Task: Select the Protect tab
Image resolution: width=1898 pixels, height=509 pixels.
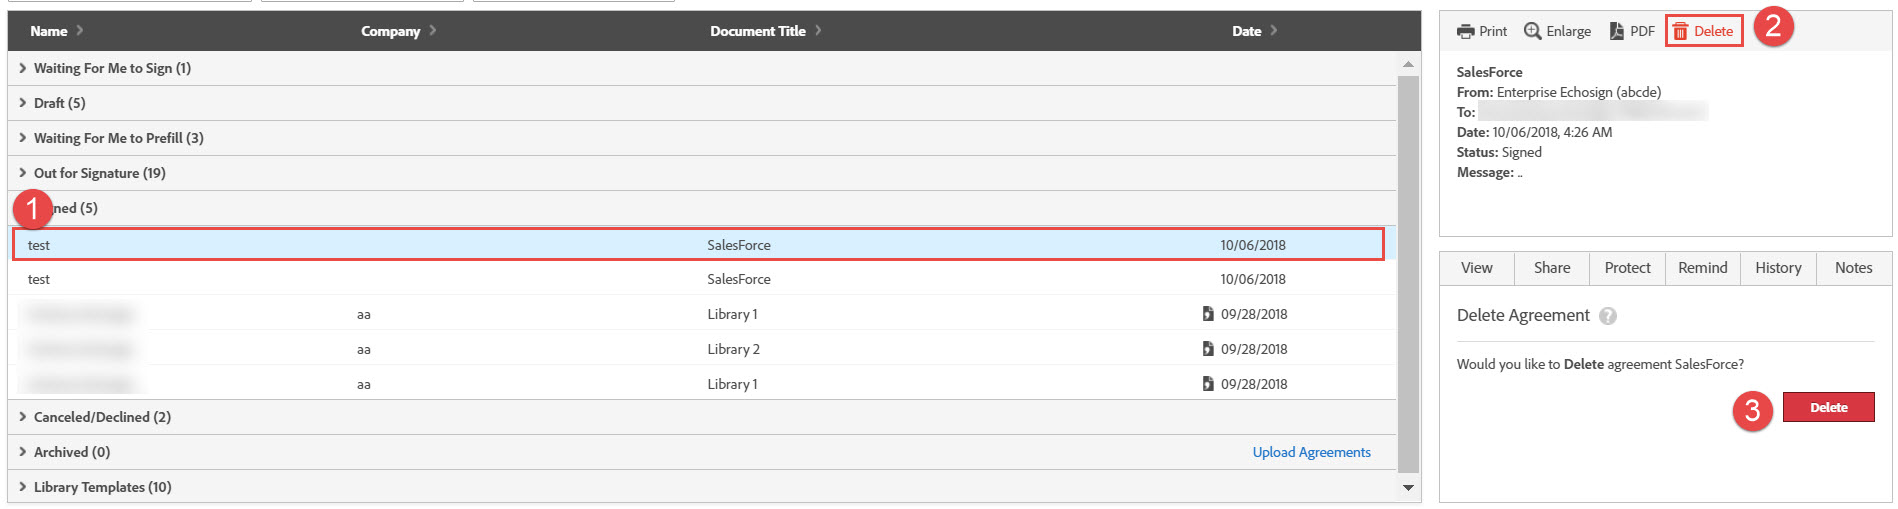Action: tap(1627, 268)
